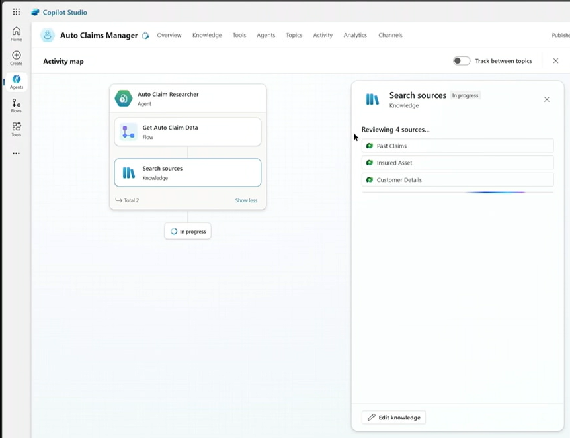Toggle Track between topics switch
Viewport: 570px width, 438px height.
[462, 61]
